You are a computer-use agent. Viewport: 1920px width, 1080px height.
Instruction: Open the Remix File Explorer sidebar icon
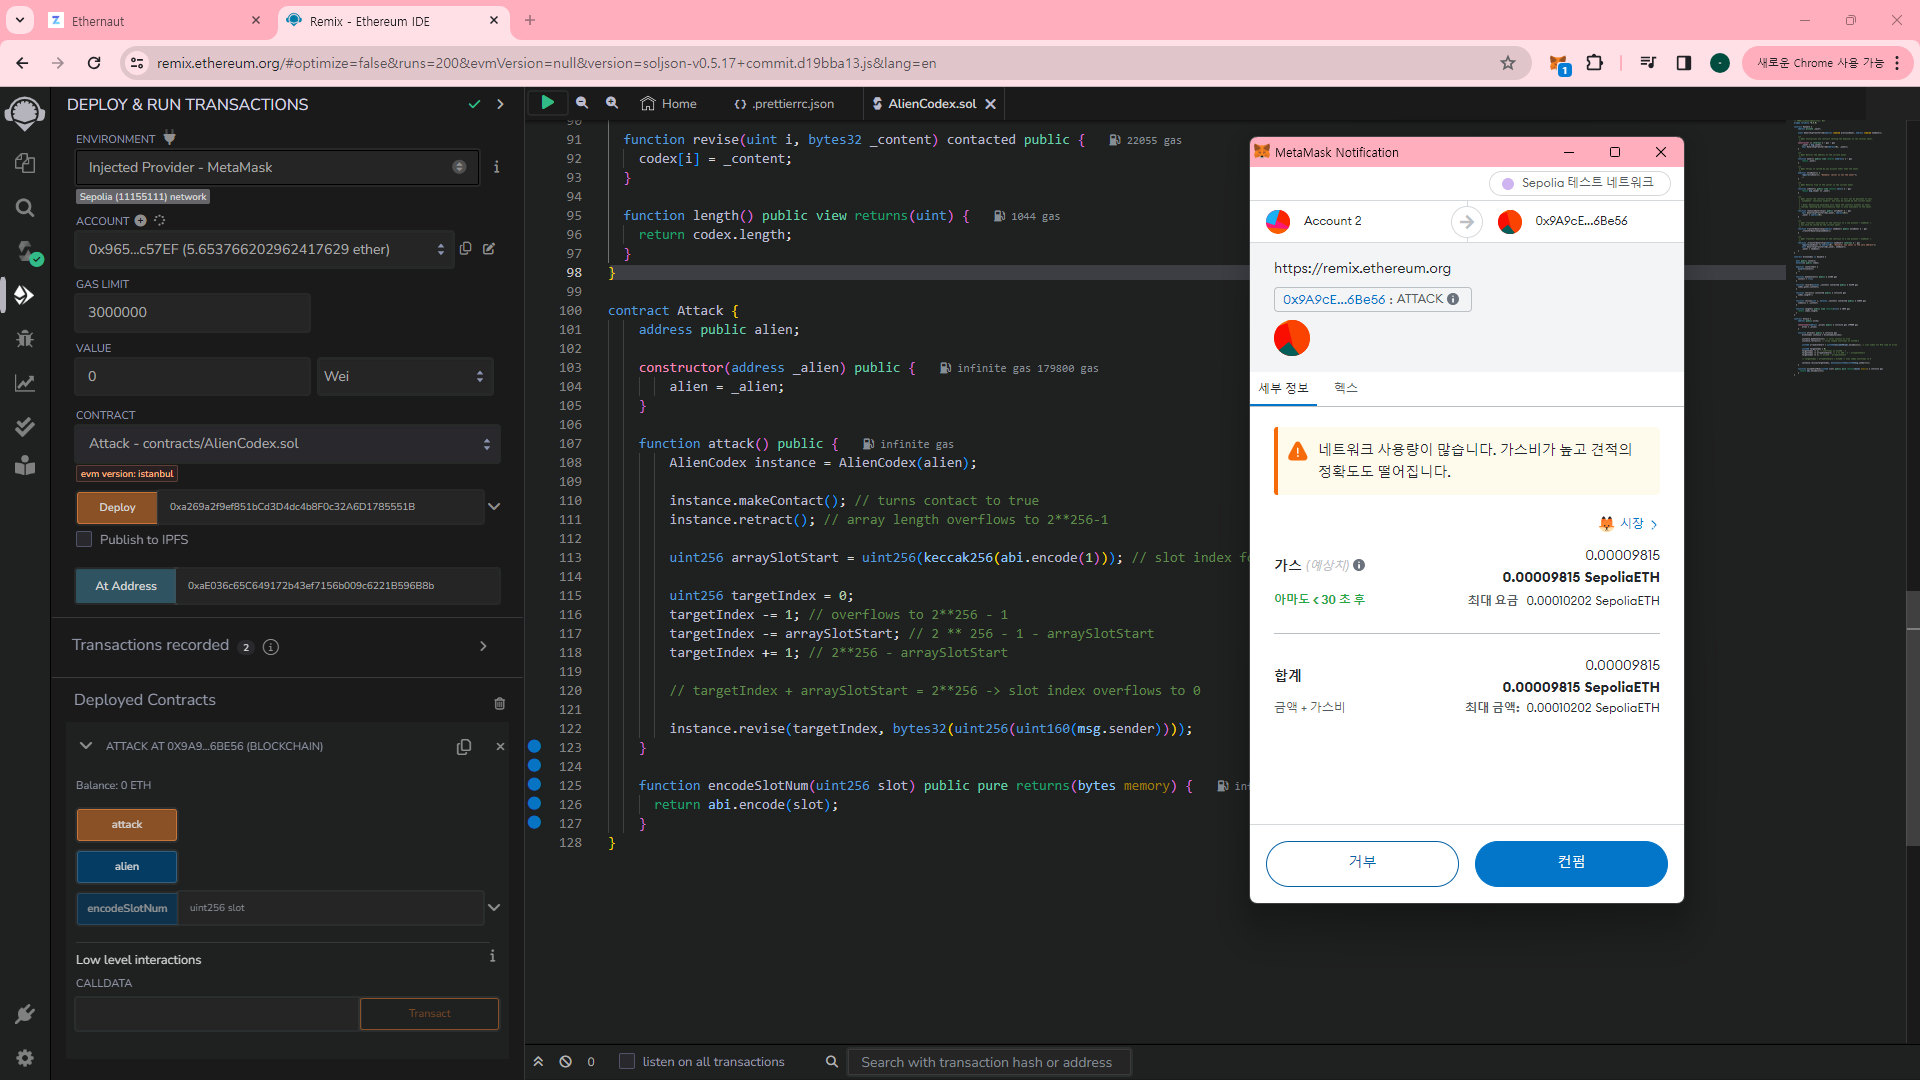pos(25,163)
